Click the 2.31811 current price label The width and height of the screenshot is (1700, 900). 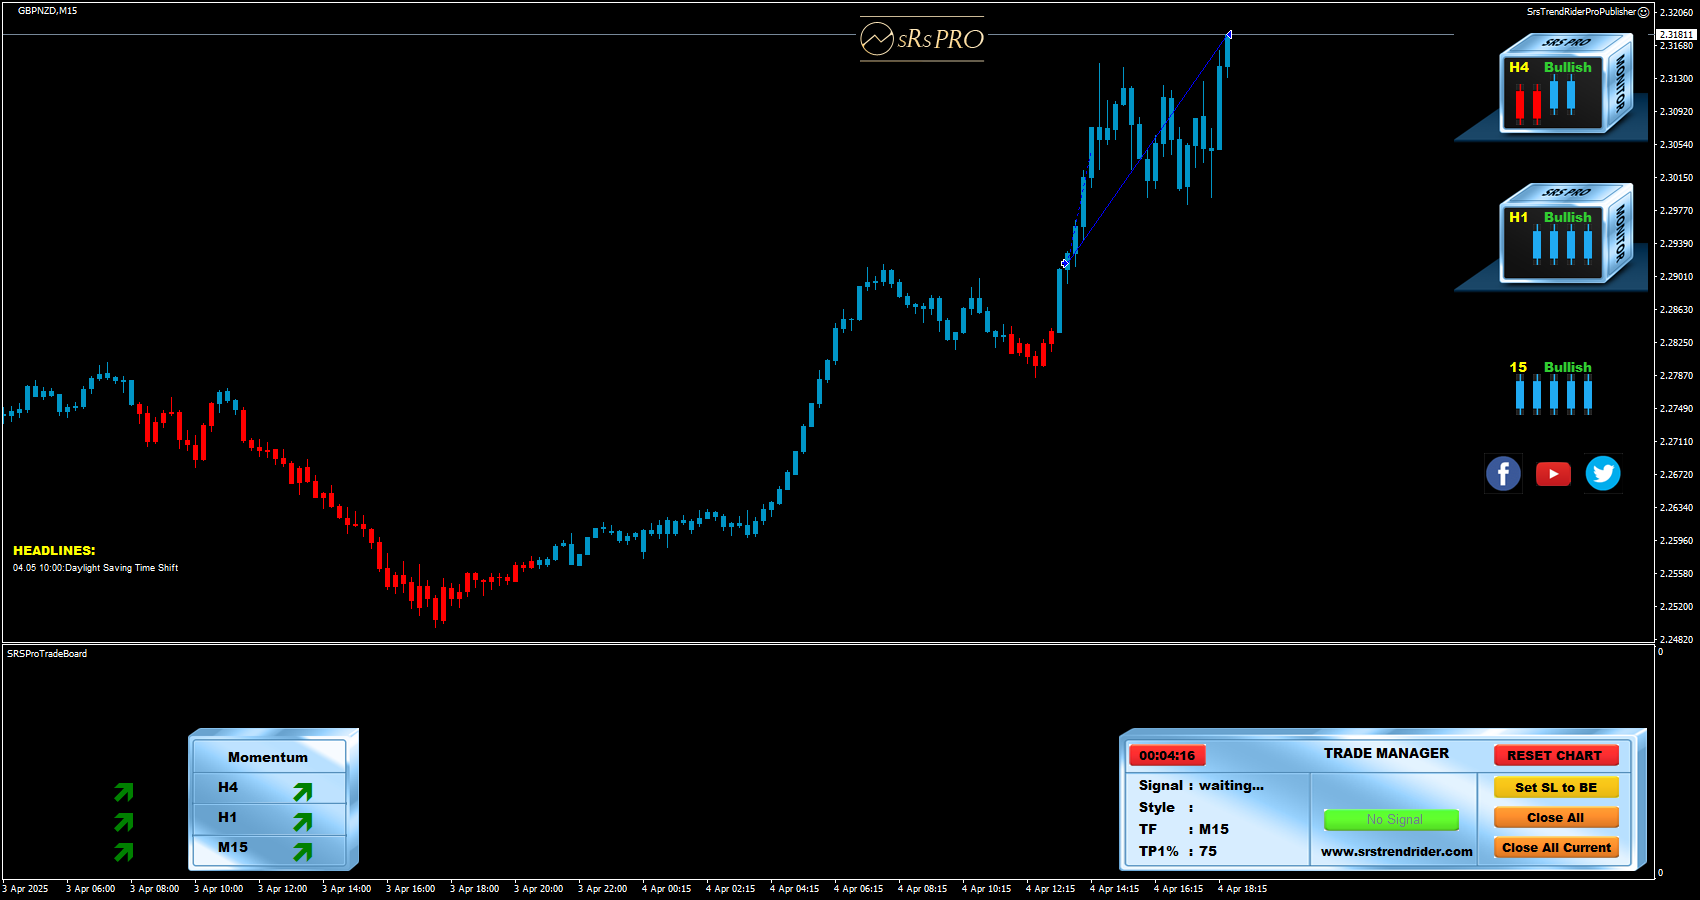pyautogui.click(x=1677, y=35)
